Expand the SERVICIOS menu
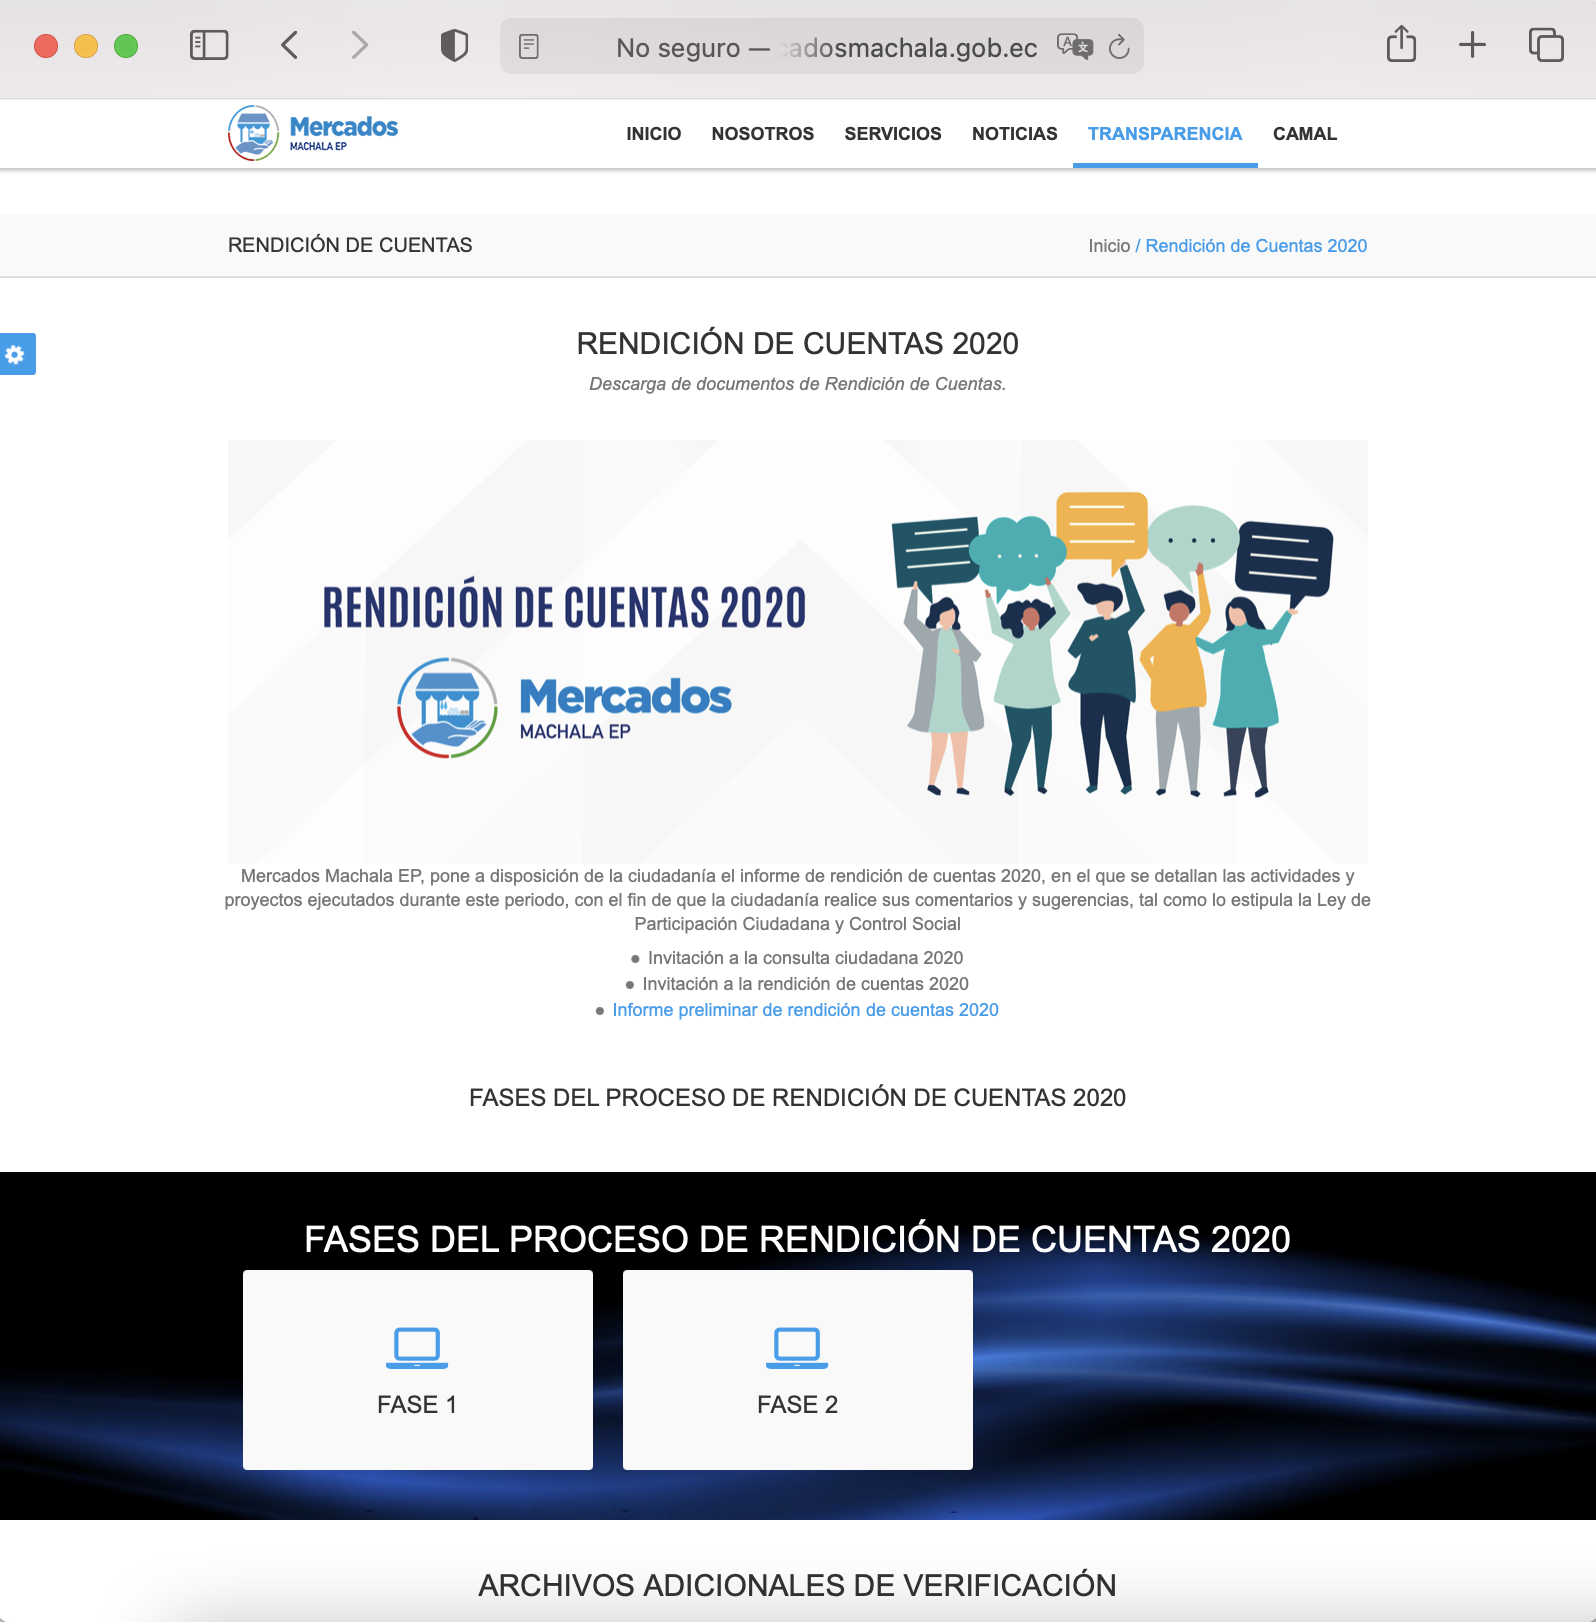 (x=892, y=134)
